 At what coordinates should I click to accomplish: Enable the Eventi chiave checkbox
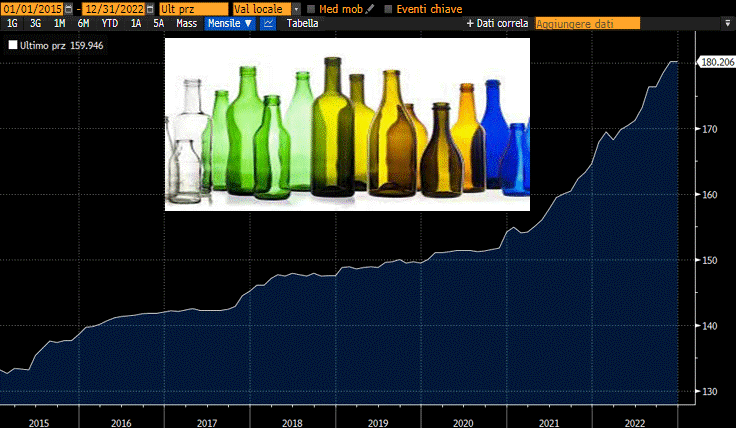click(x=388, y=9)
